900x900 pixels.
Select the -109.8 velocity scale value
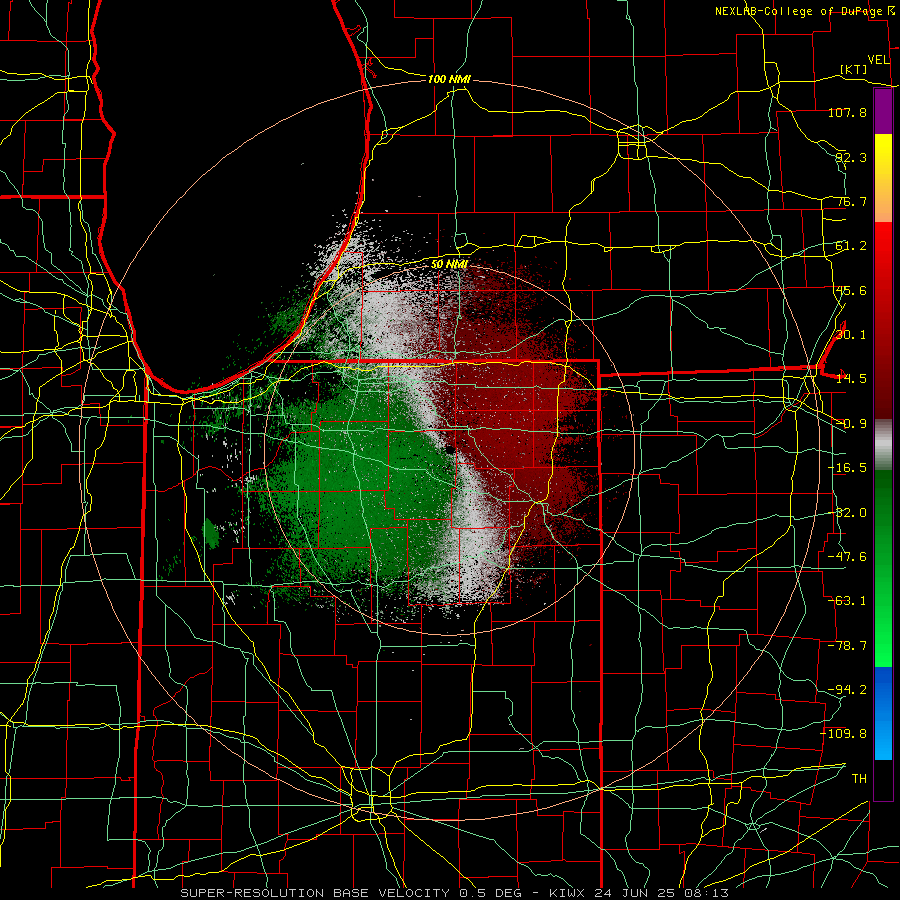pyautogui.click(x=844, y=734)
